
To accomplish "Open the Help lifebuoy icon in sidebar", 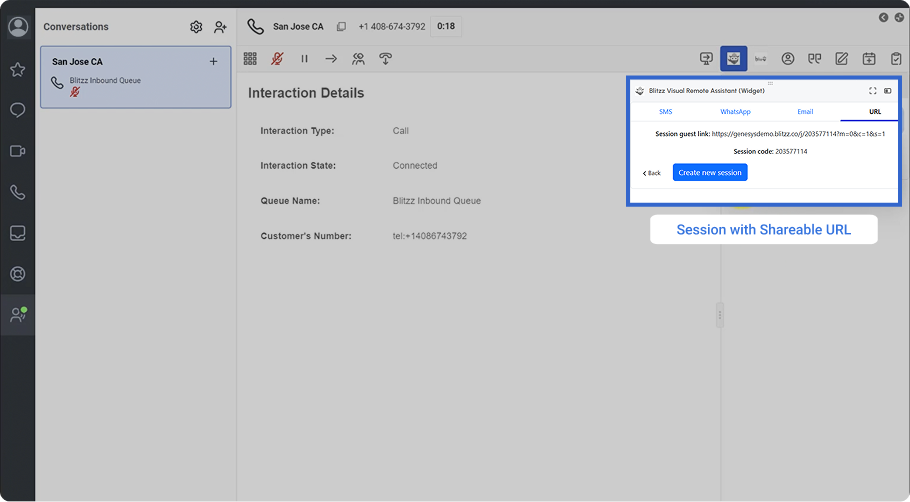I will pos(17,274).
